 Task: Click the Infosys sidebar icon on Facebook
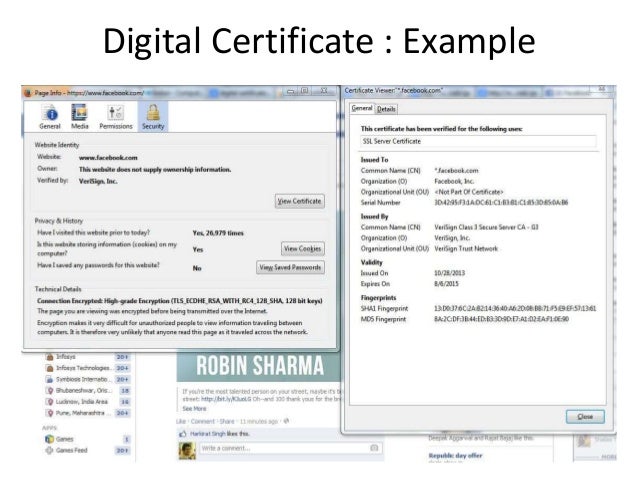(x=50, y=357)
